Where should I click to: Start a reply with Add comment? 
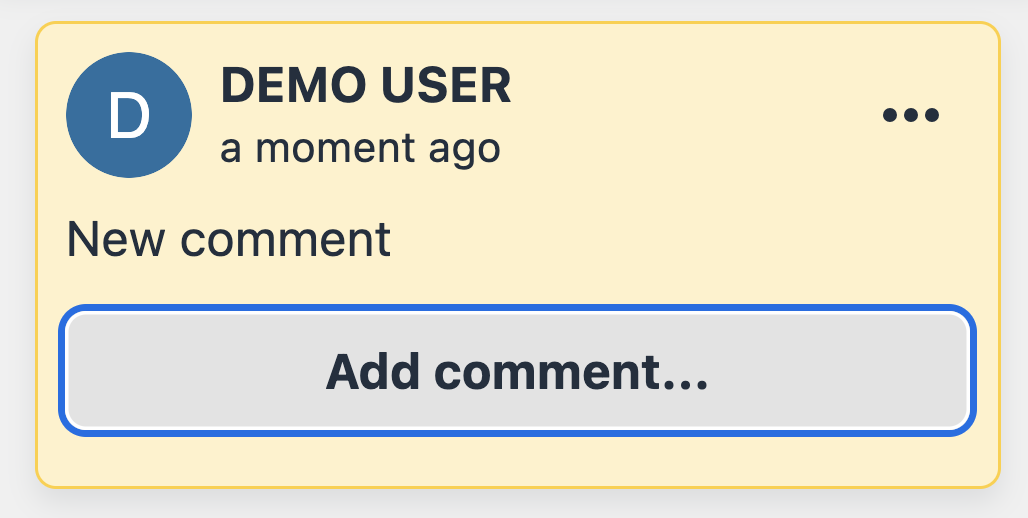click(517, 371)
